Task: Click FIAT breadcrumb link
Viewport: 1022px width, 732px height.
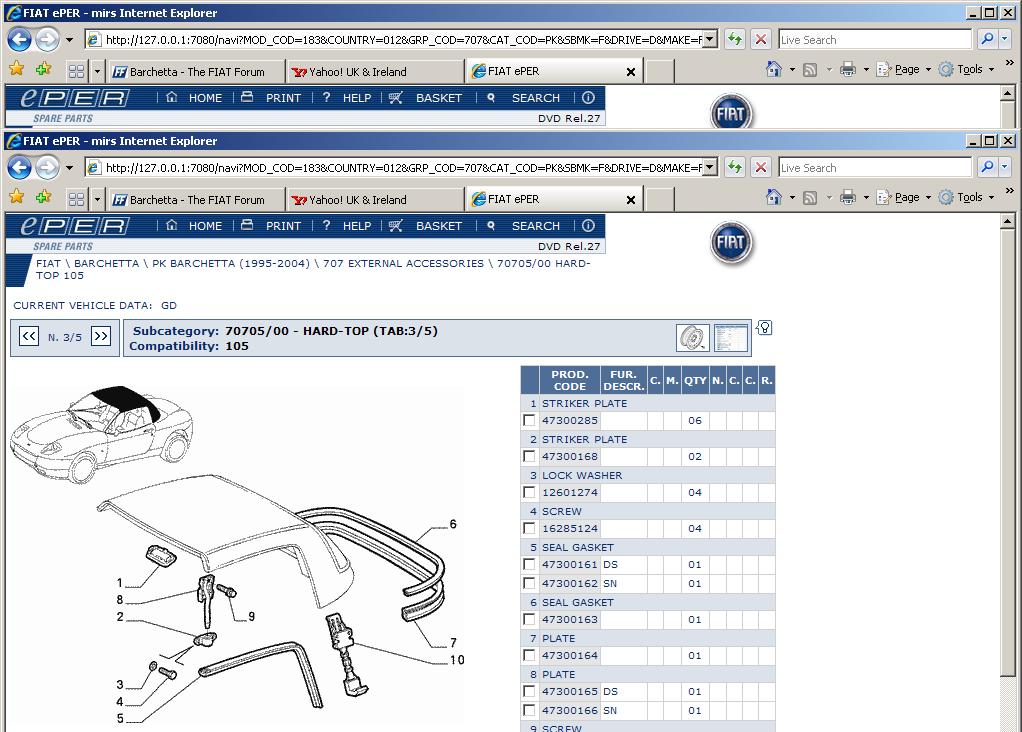Action: tap(48, 263)
